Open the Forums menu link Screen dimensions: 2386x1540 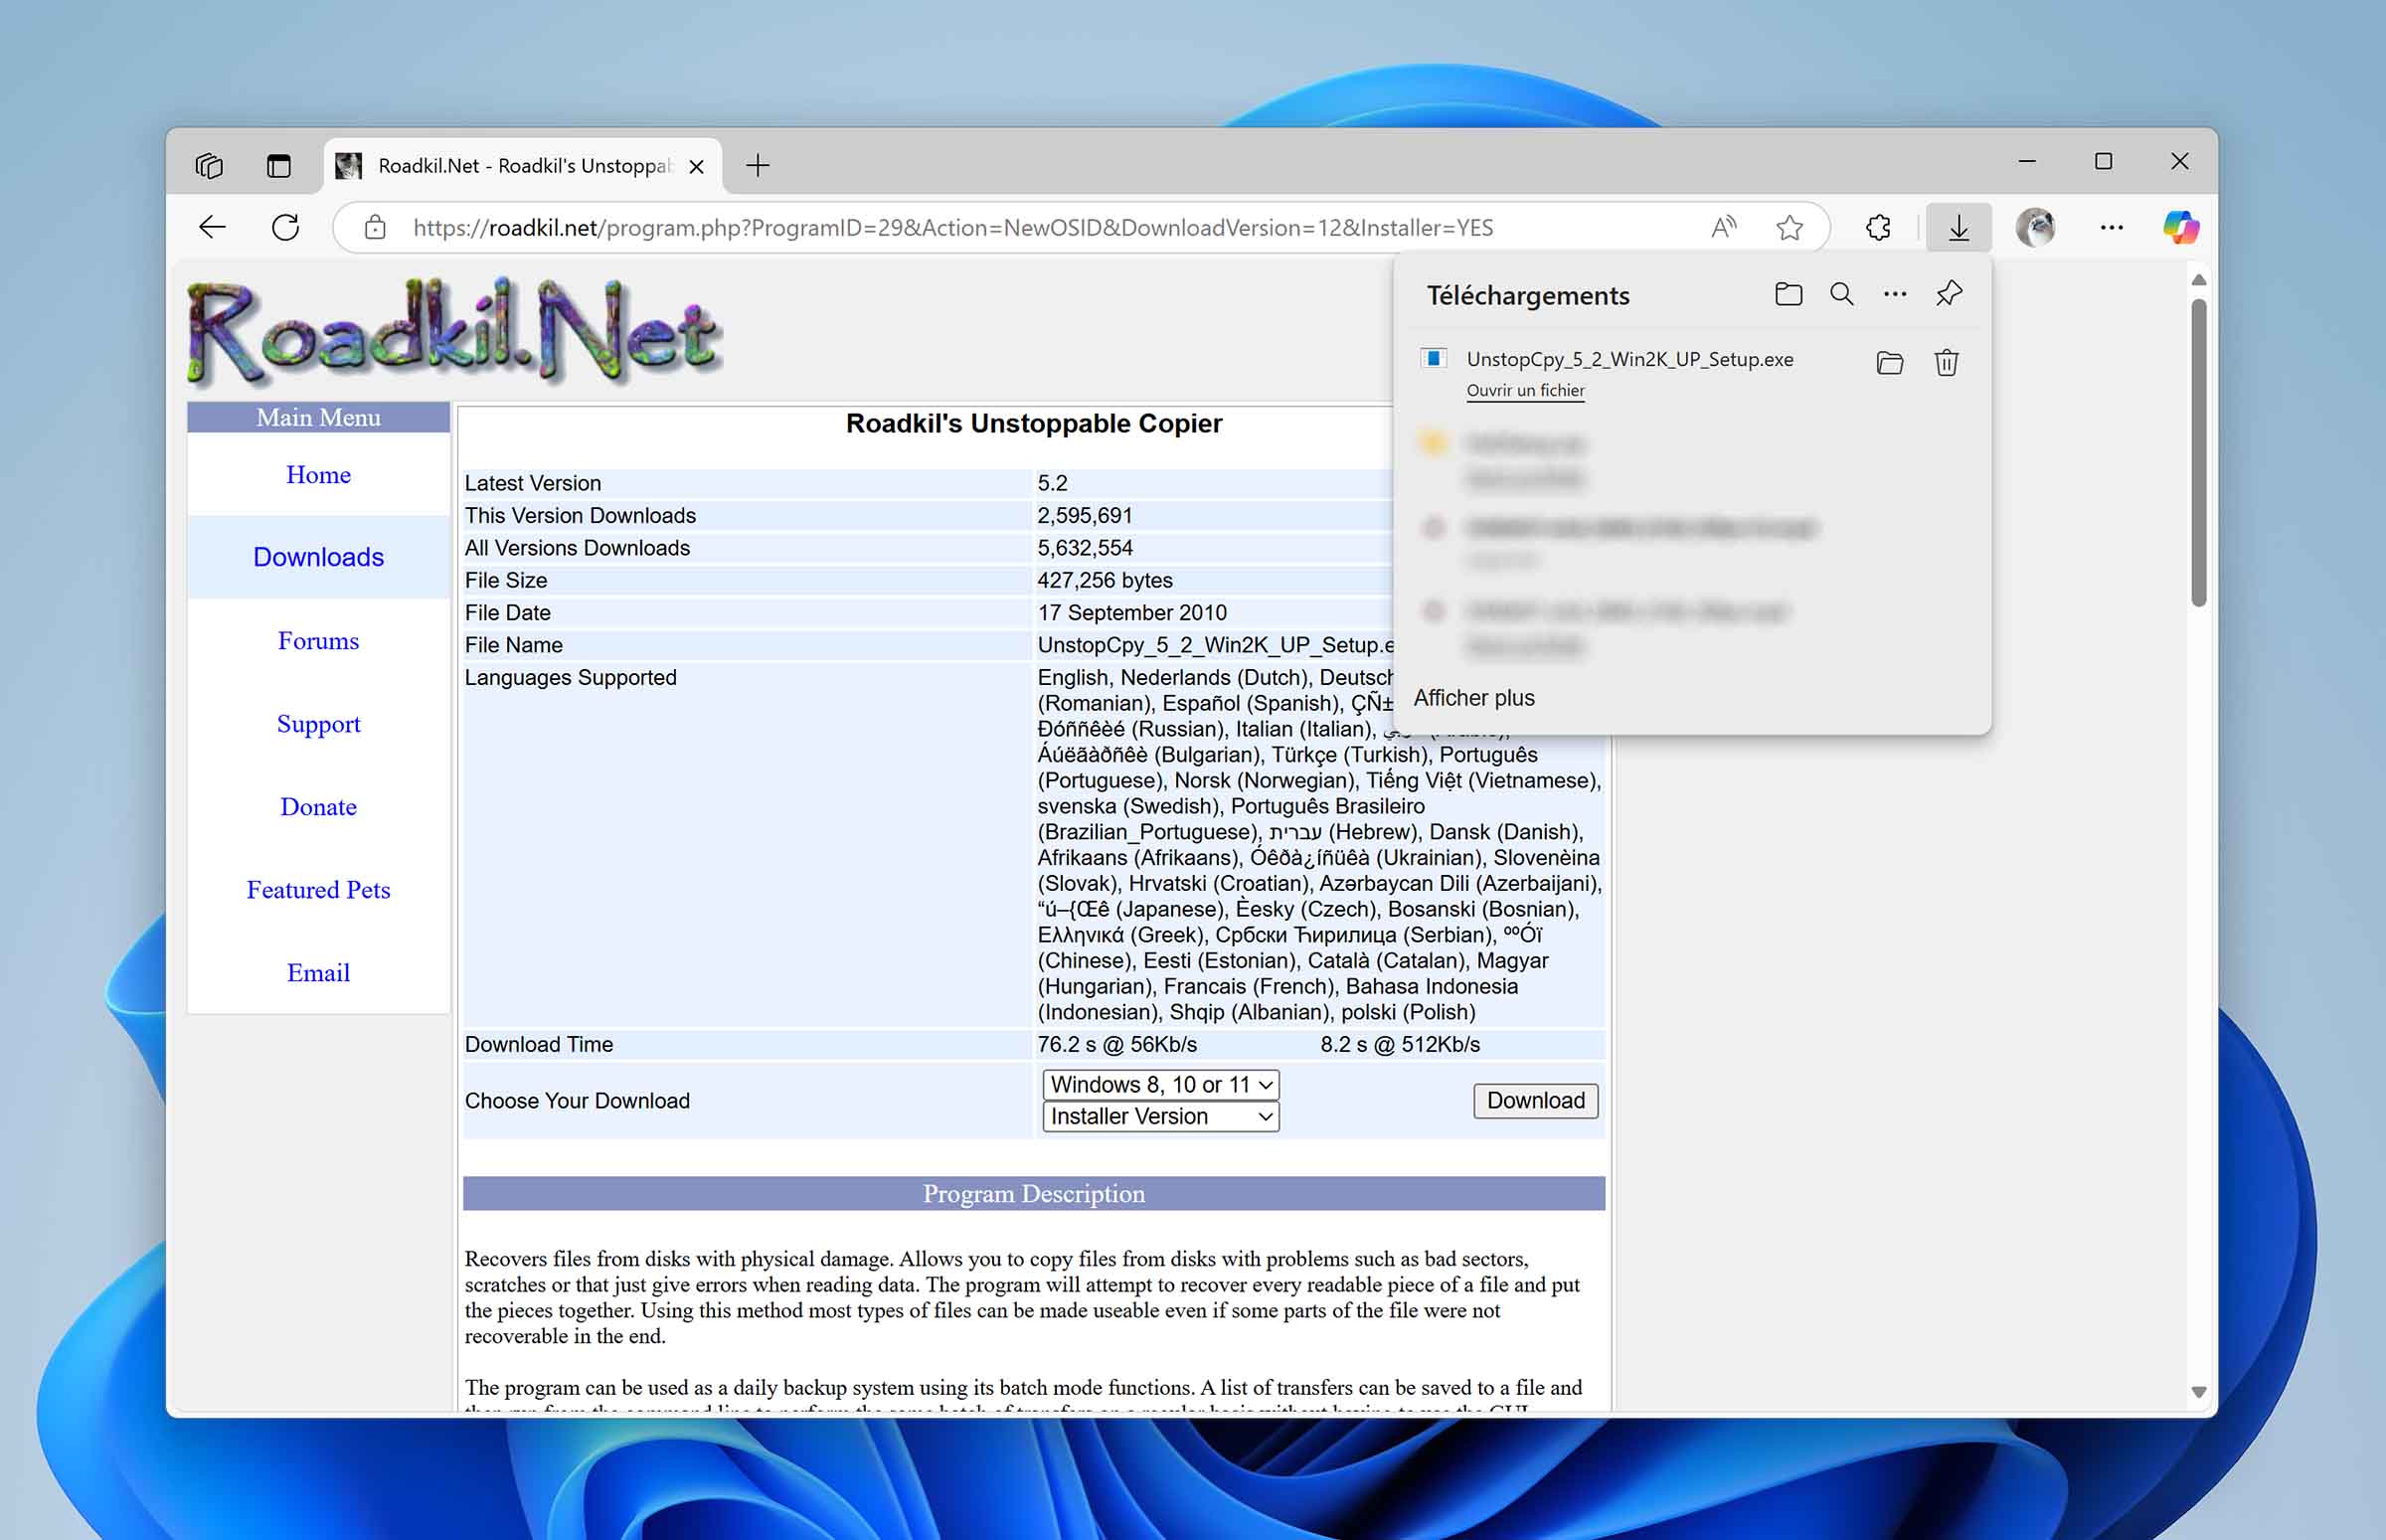coord(318,640)
